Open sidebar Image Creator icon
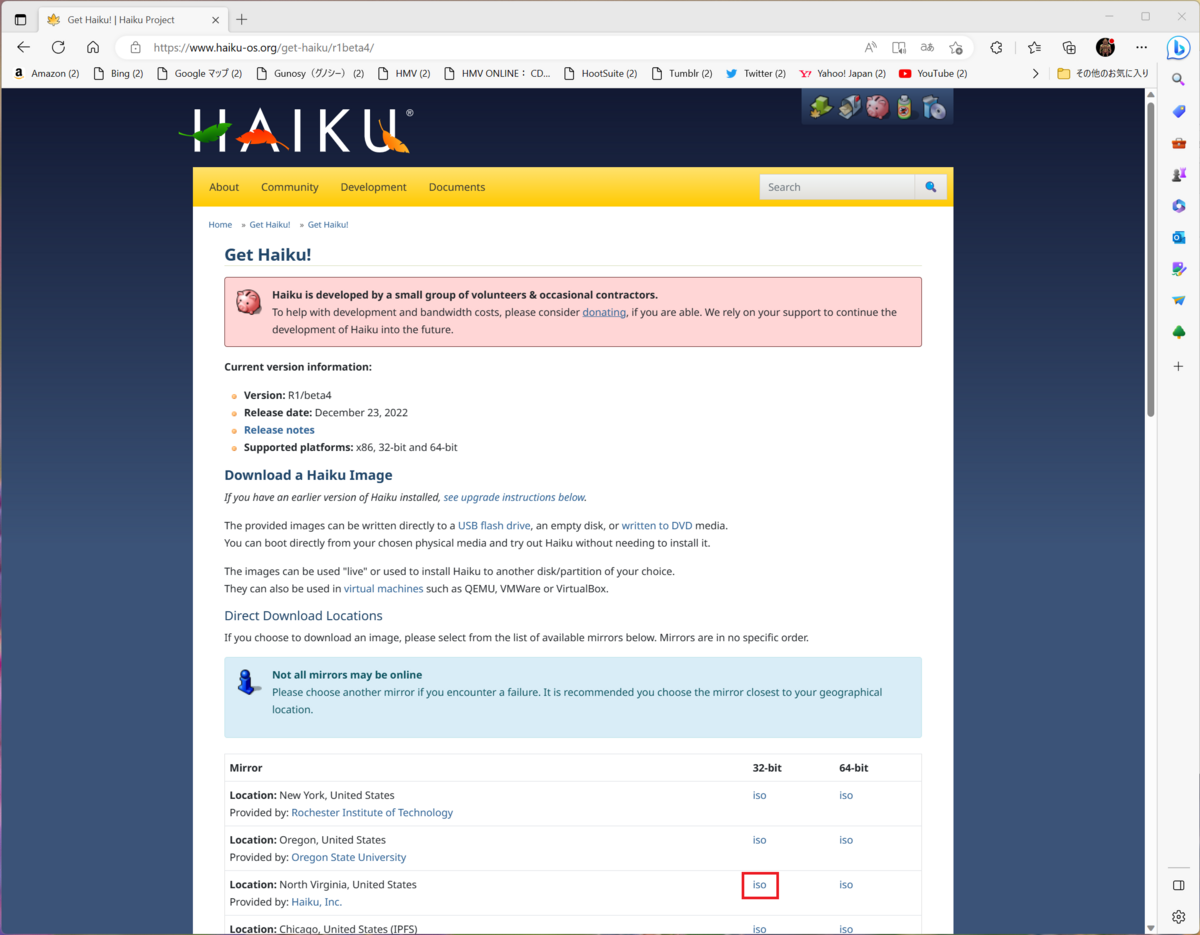Viewport: 1200px width, 935px height. (1179, 269)
